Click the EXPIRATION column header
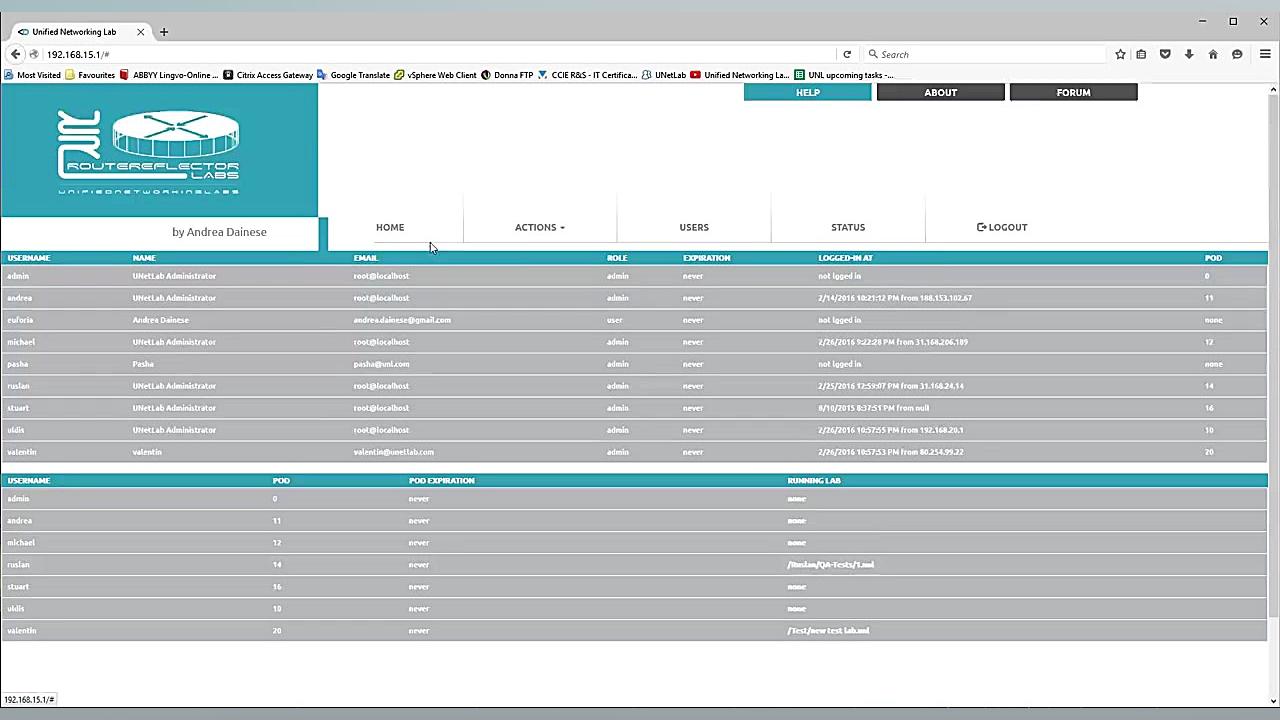Screen dimensions: 1280x720 click(706, 258)
